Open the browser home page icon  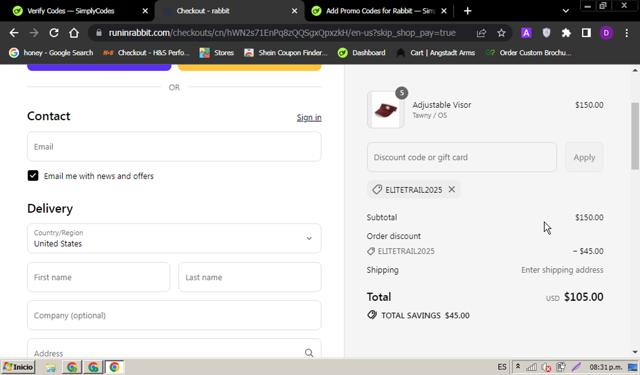74,33
